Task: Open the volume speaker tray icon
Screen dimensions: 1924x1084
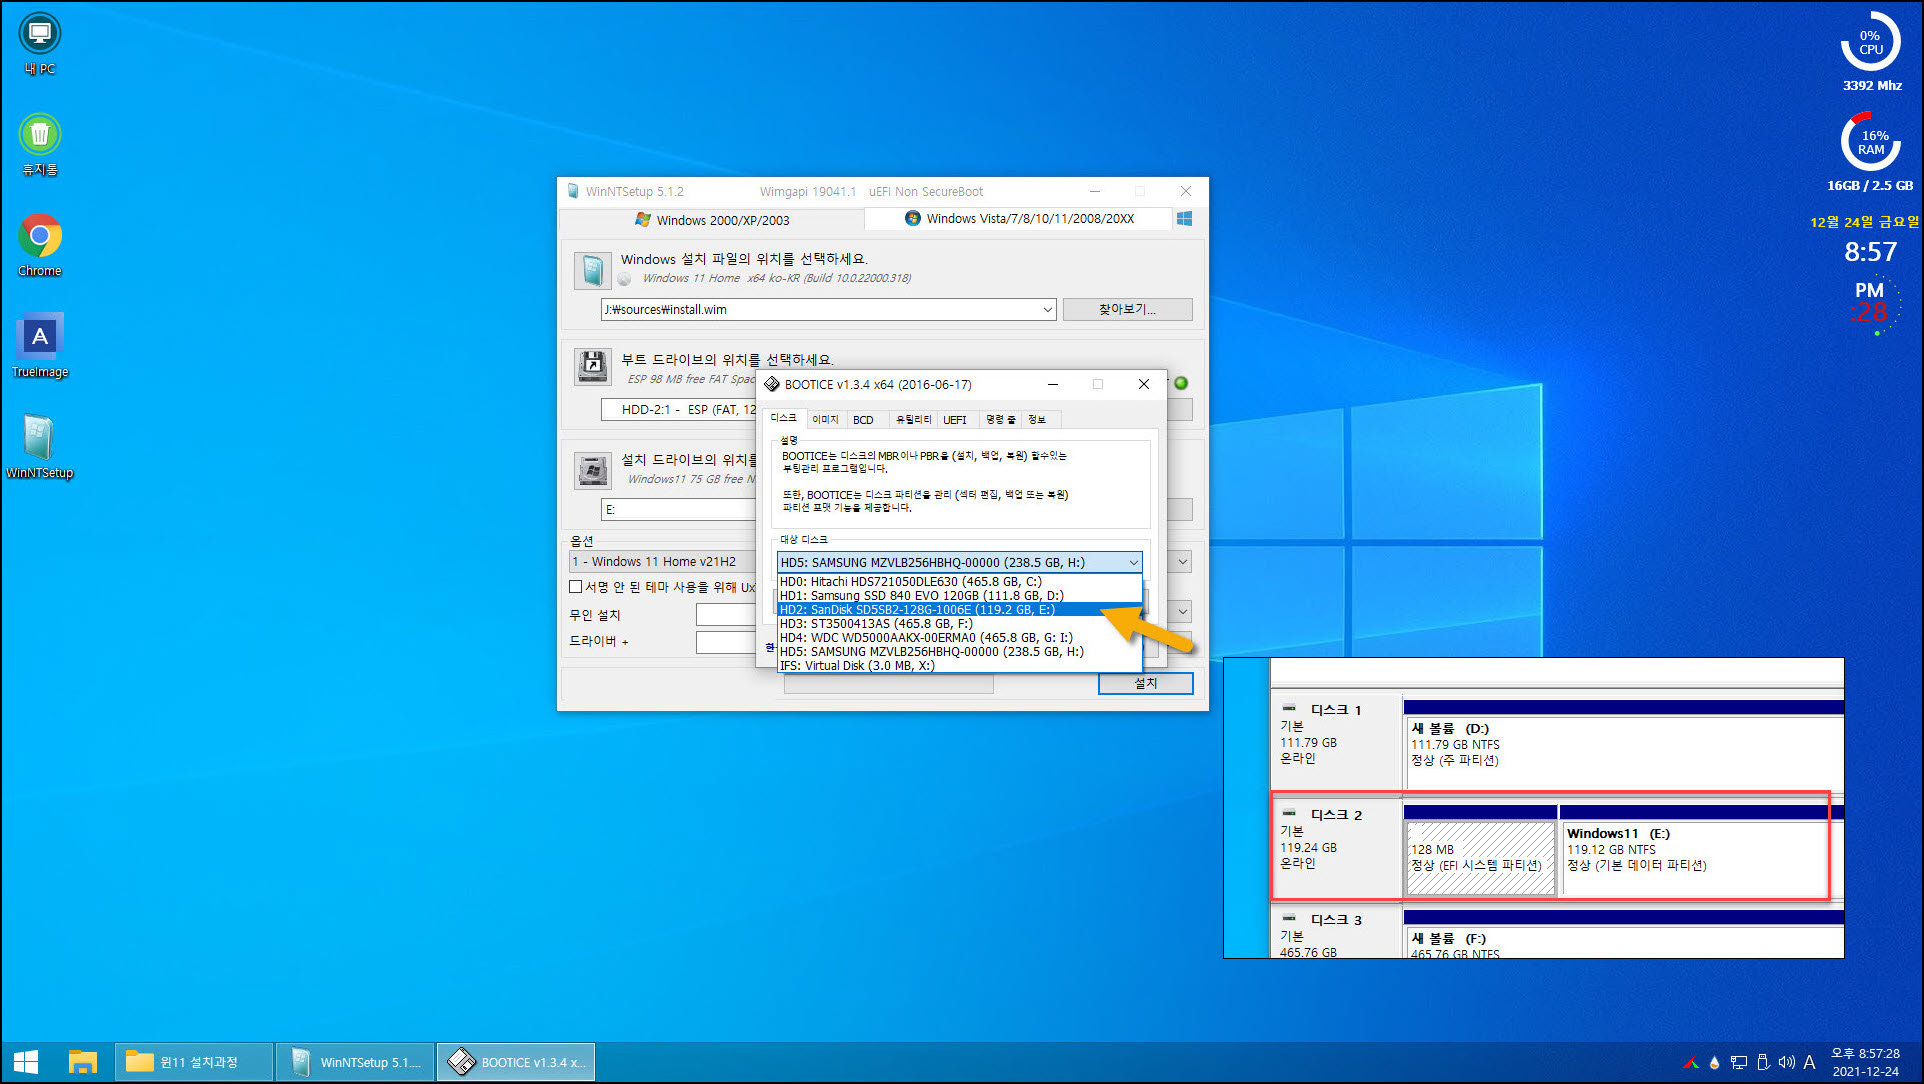Action: point(1787,1063)
